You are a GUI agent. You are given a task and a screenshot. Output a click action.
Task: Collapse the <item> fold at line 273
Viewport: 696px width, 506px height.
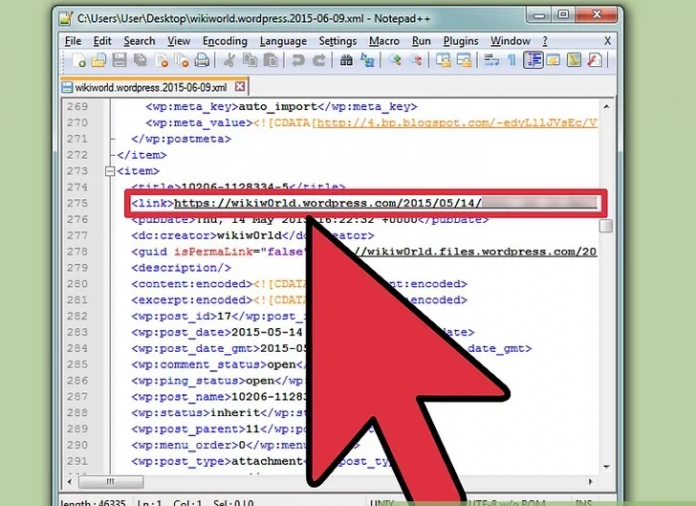tap(109, 171)
